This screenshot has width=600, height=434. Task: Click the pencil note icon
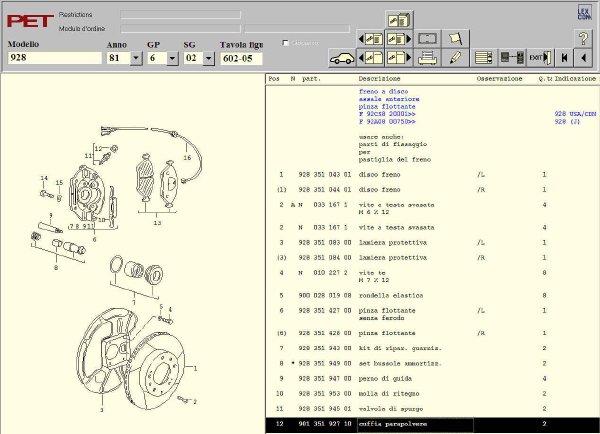pos(455,58)
